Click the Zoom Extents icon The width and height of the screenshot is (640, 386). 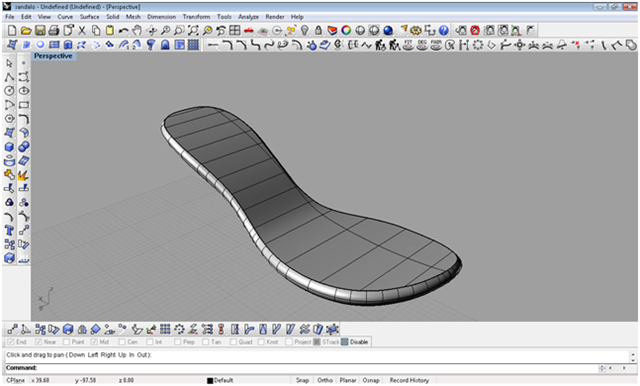[x=193, y=30]
